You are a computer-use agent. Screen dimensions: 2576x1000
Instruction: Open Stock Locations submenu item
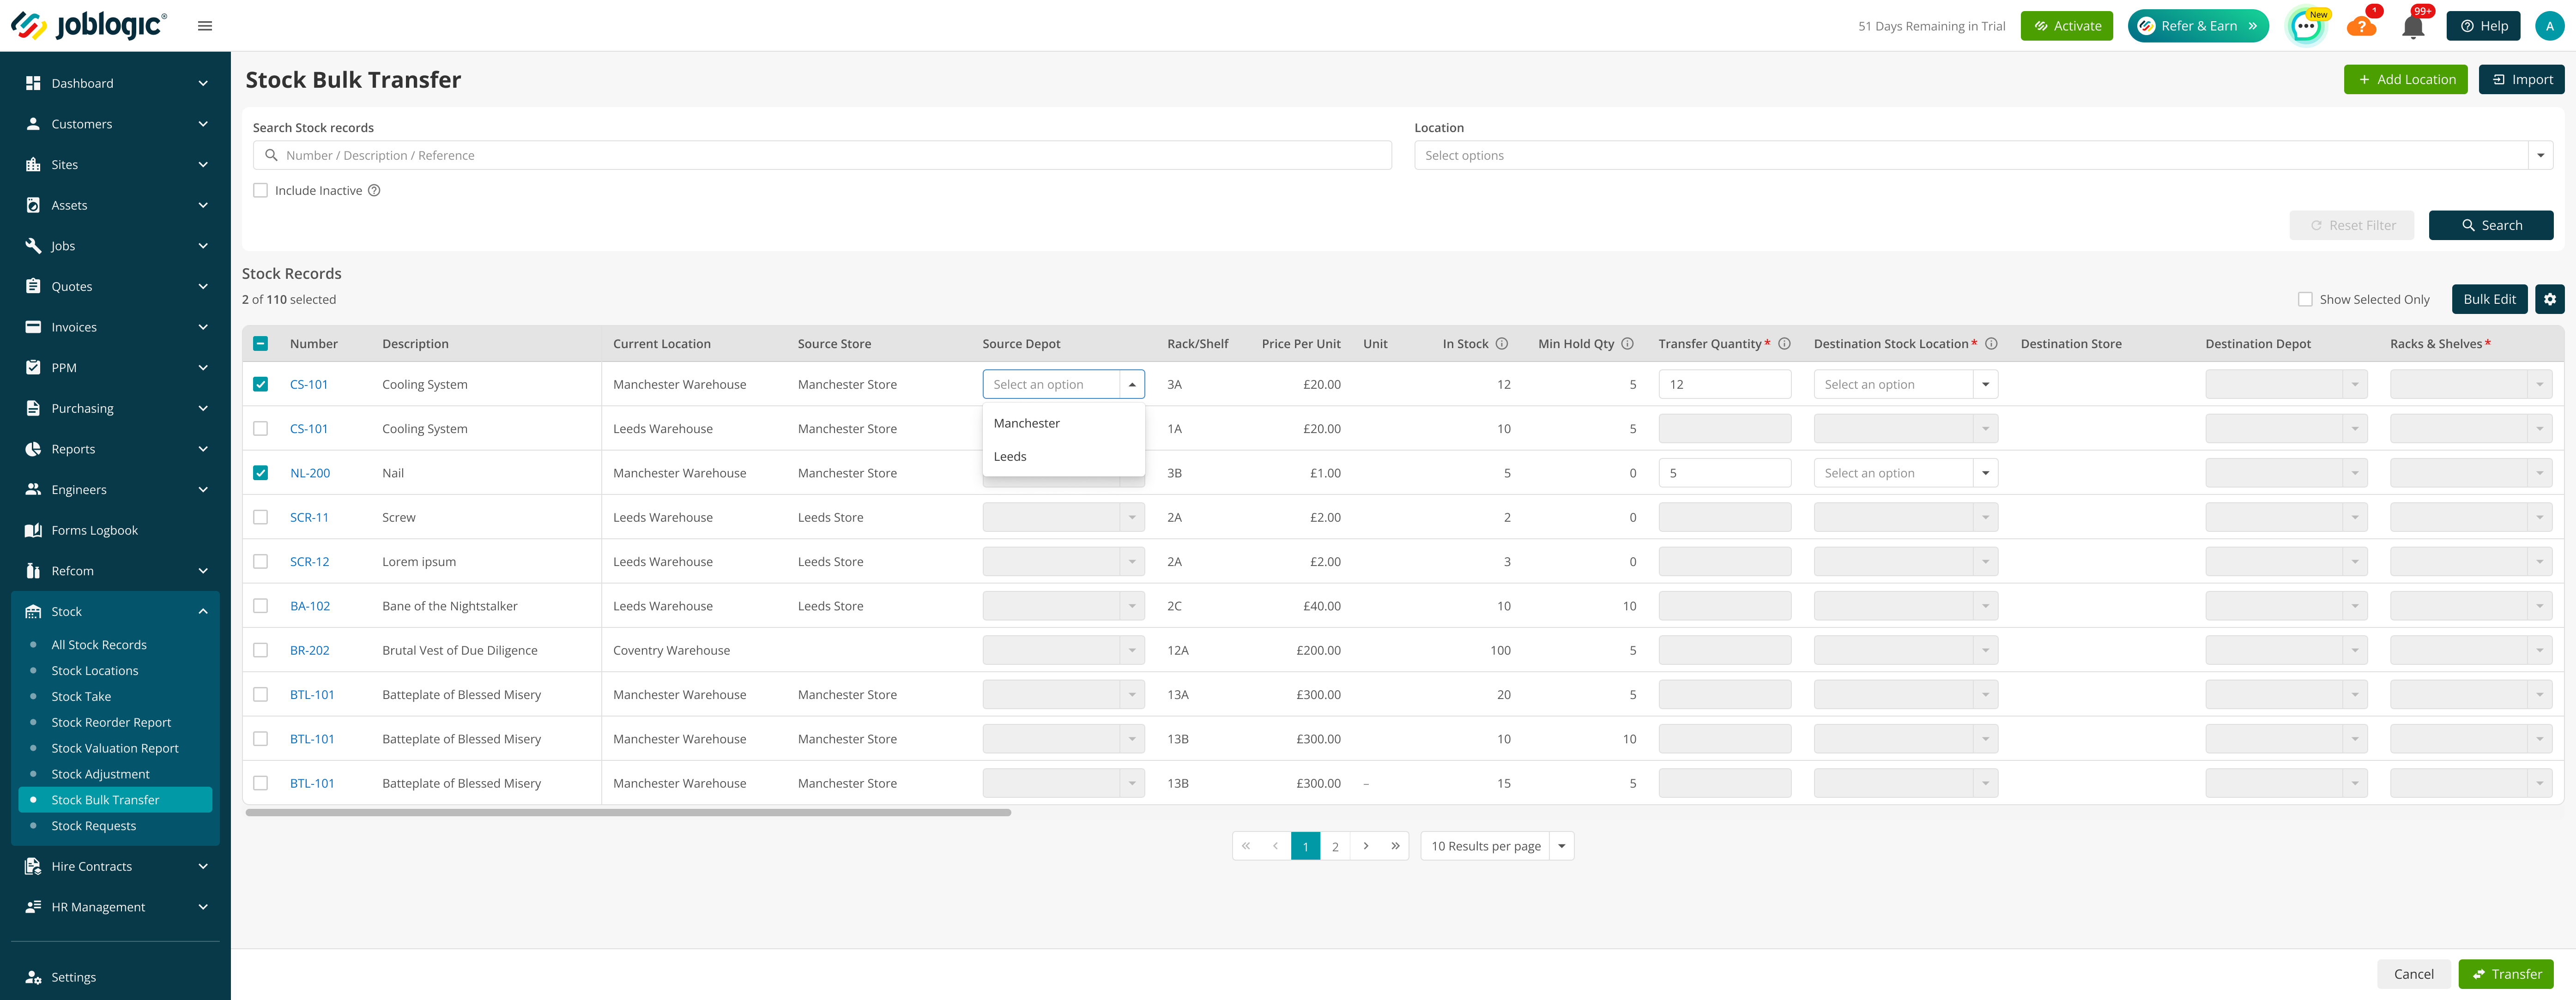[95, 671]
